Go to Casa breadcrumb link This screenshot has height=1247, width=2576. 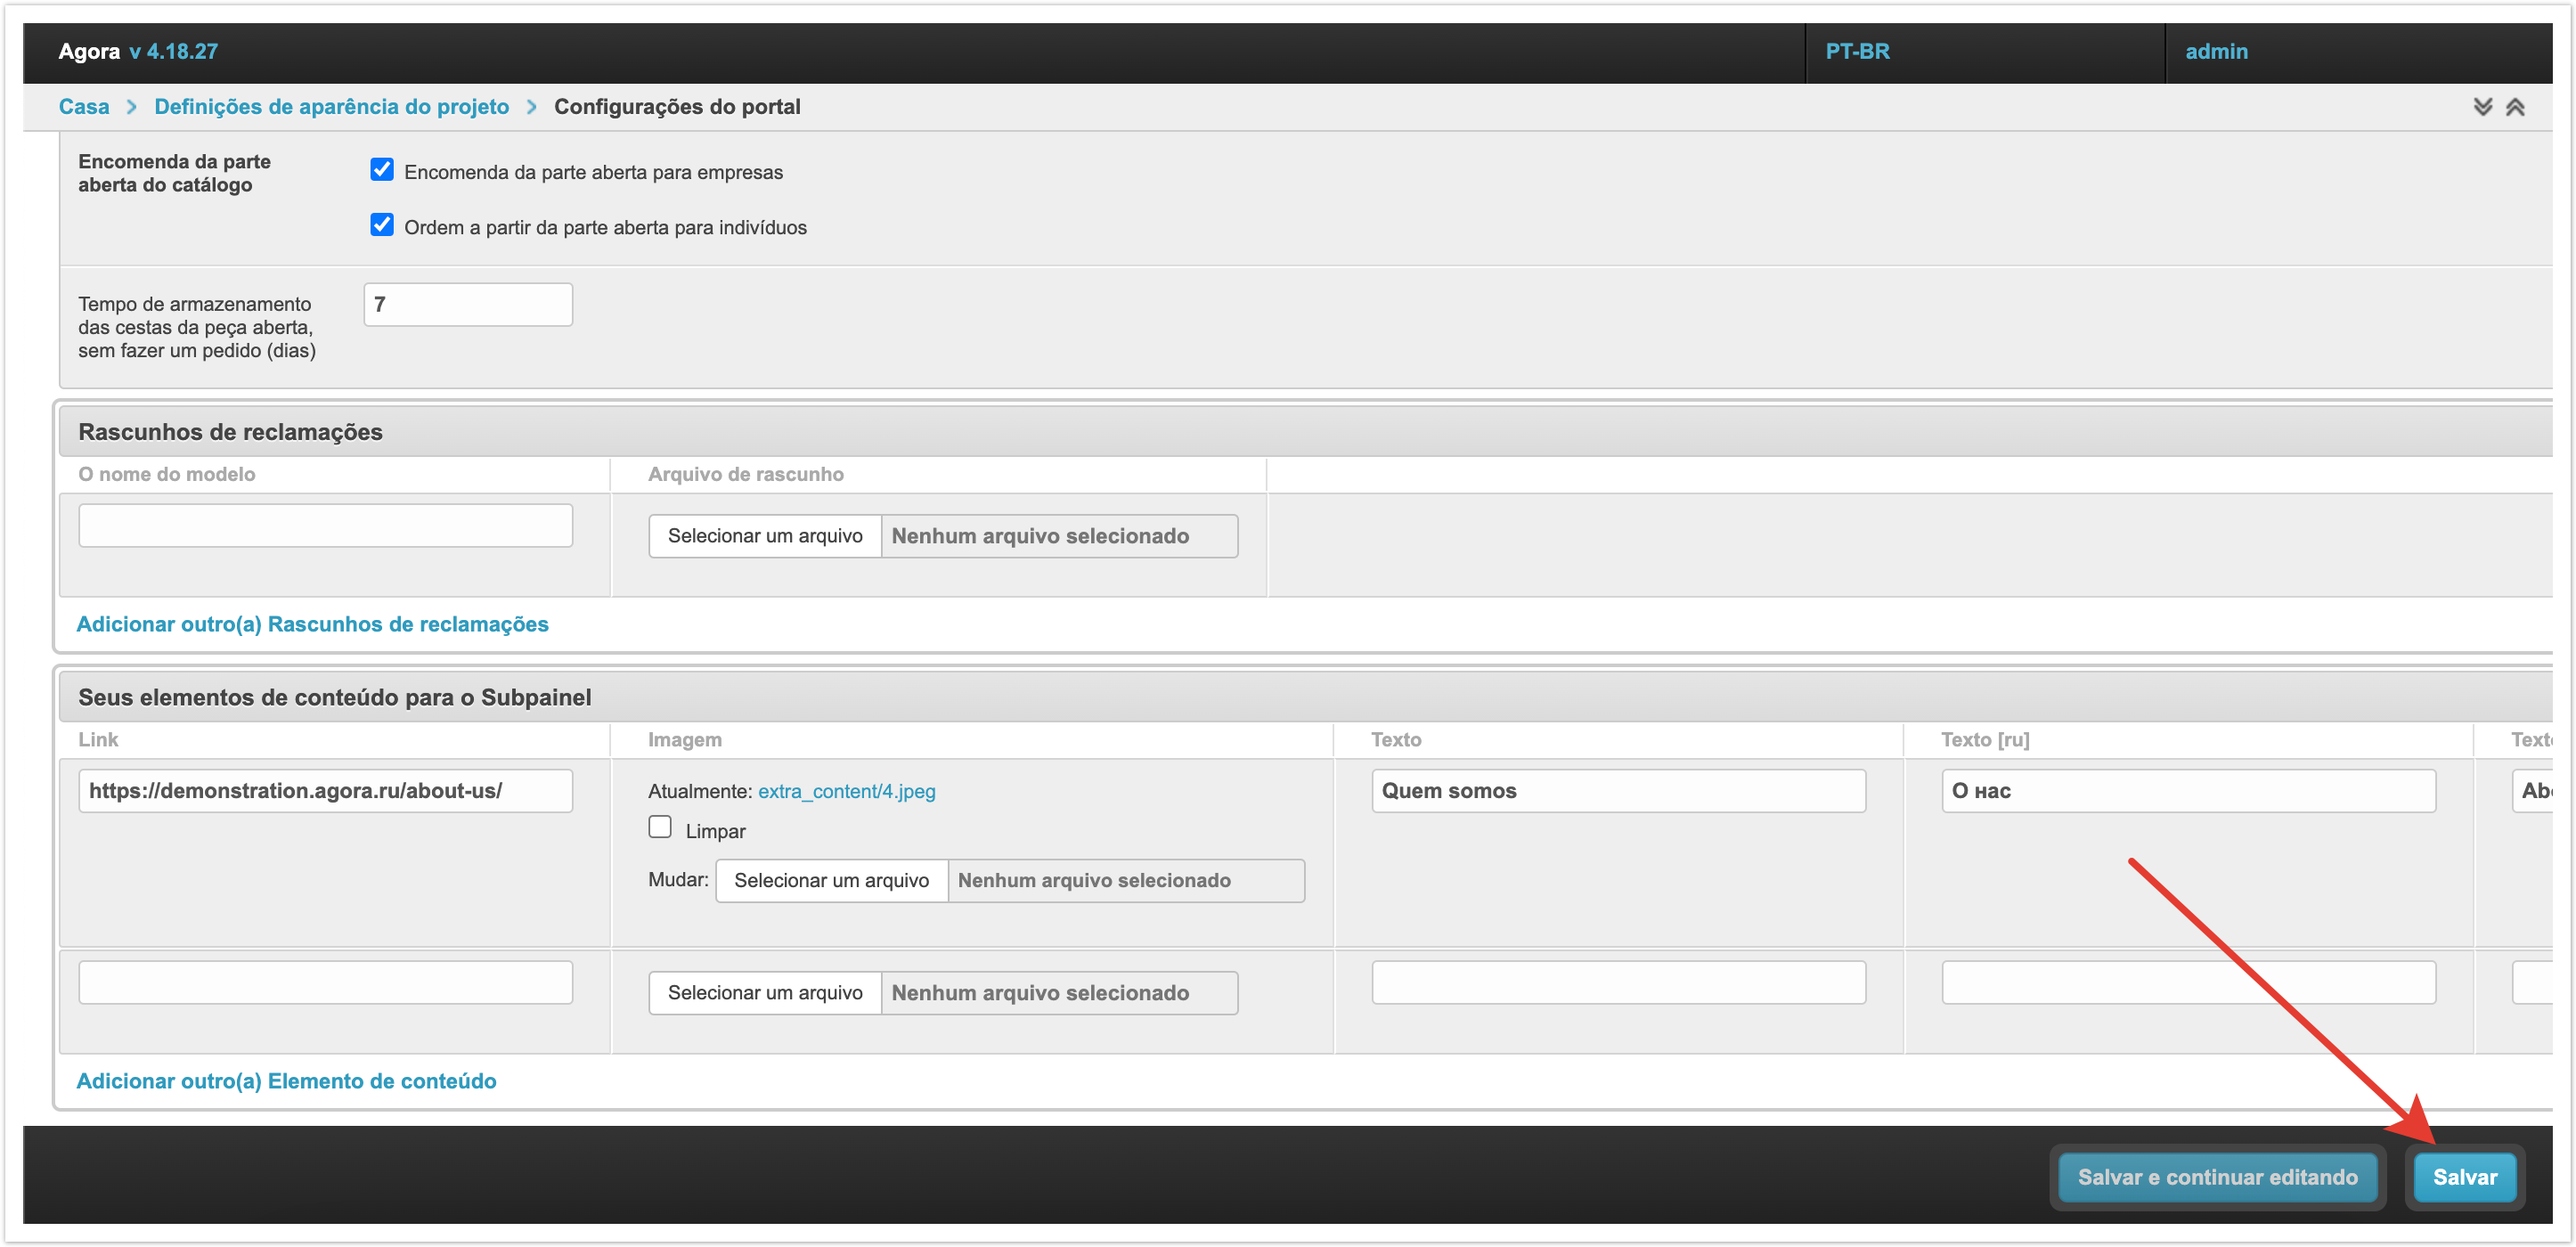coord(84,107)
